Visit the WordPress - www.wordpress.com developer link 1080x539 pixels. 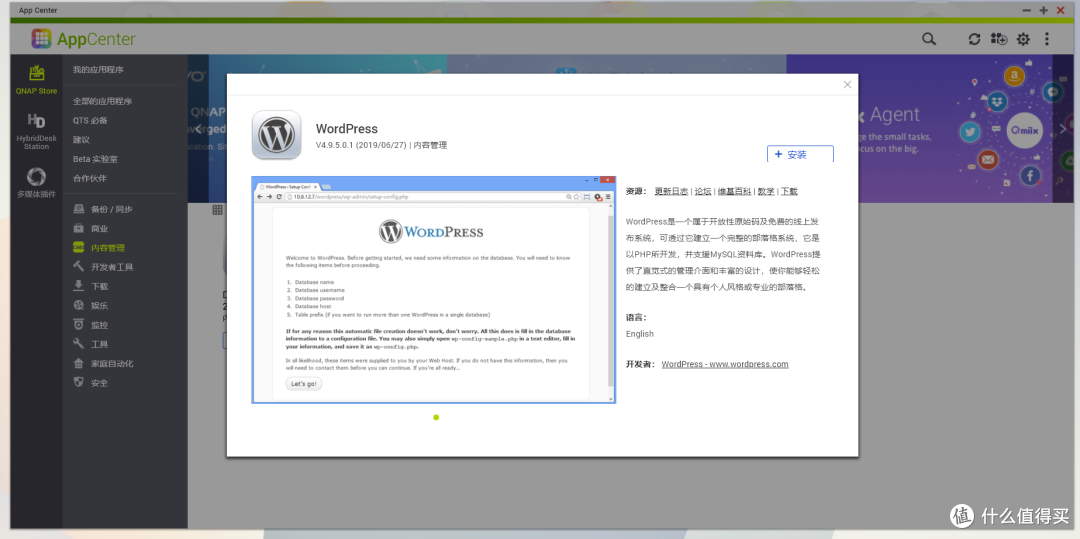point(725,364)
